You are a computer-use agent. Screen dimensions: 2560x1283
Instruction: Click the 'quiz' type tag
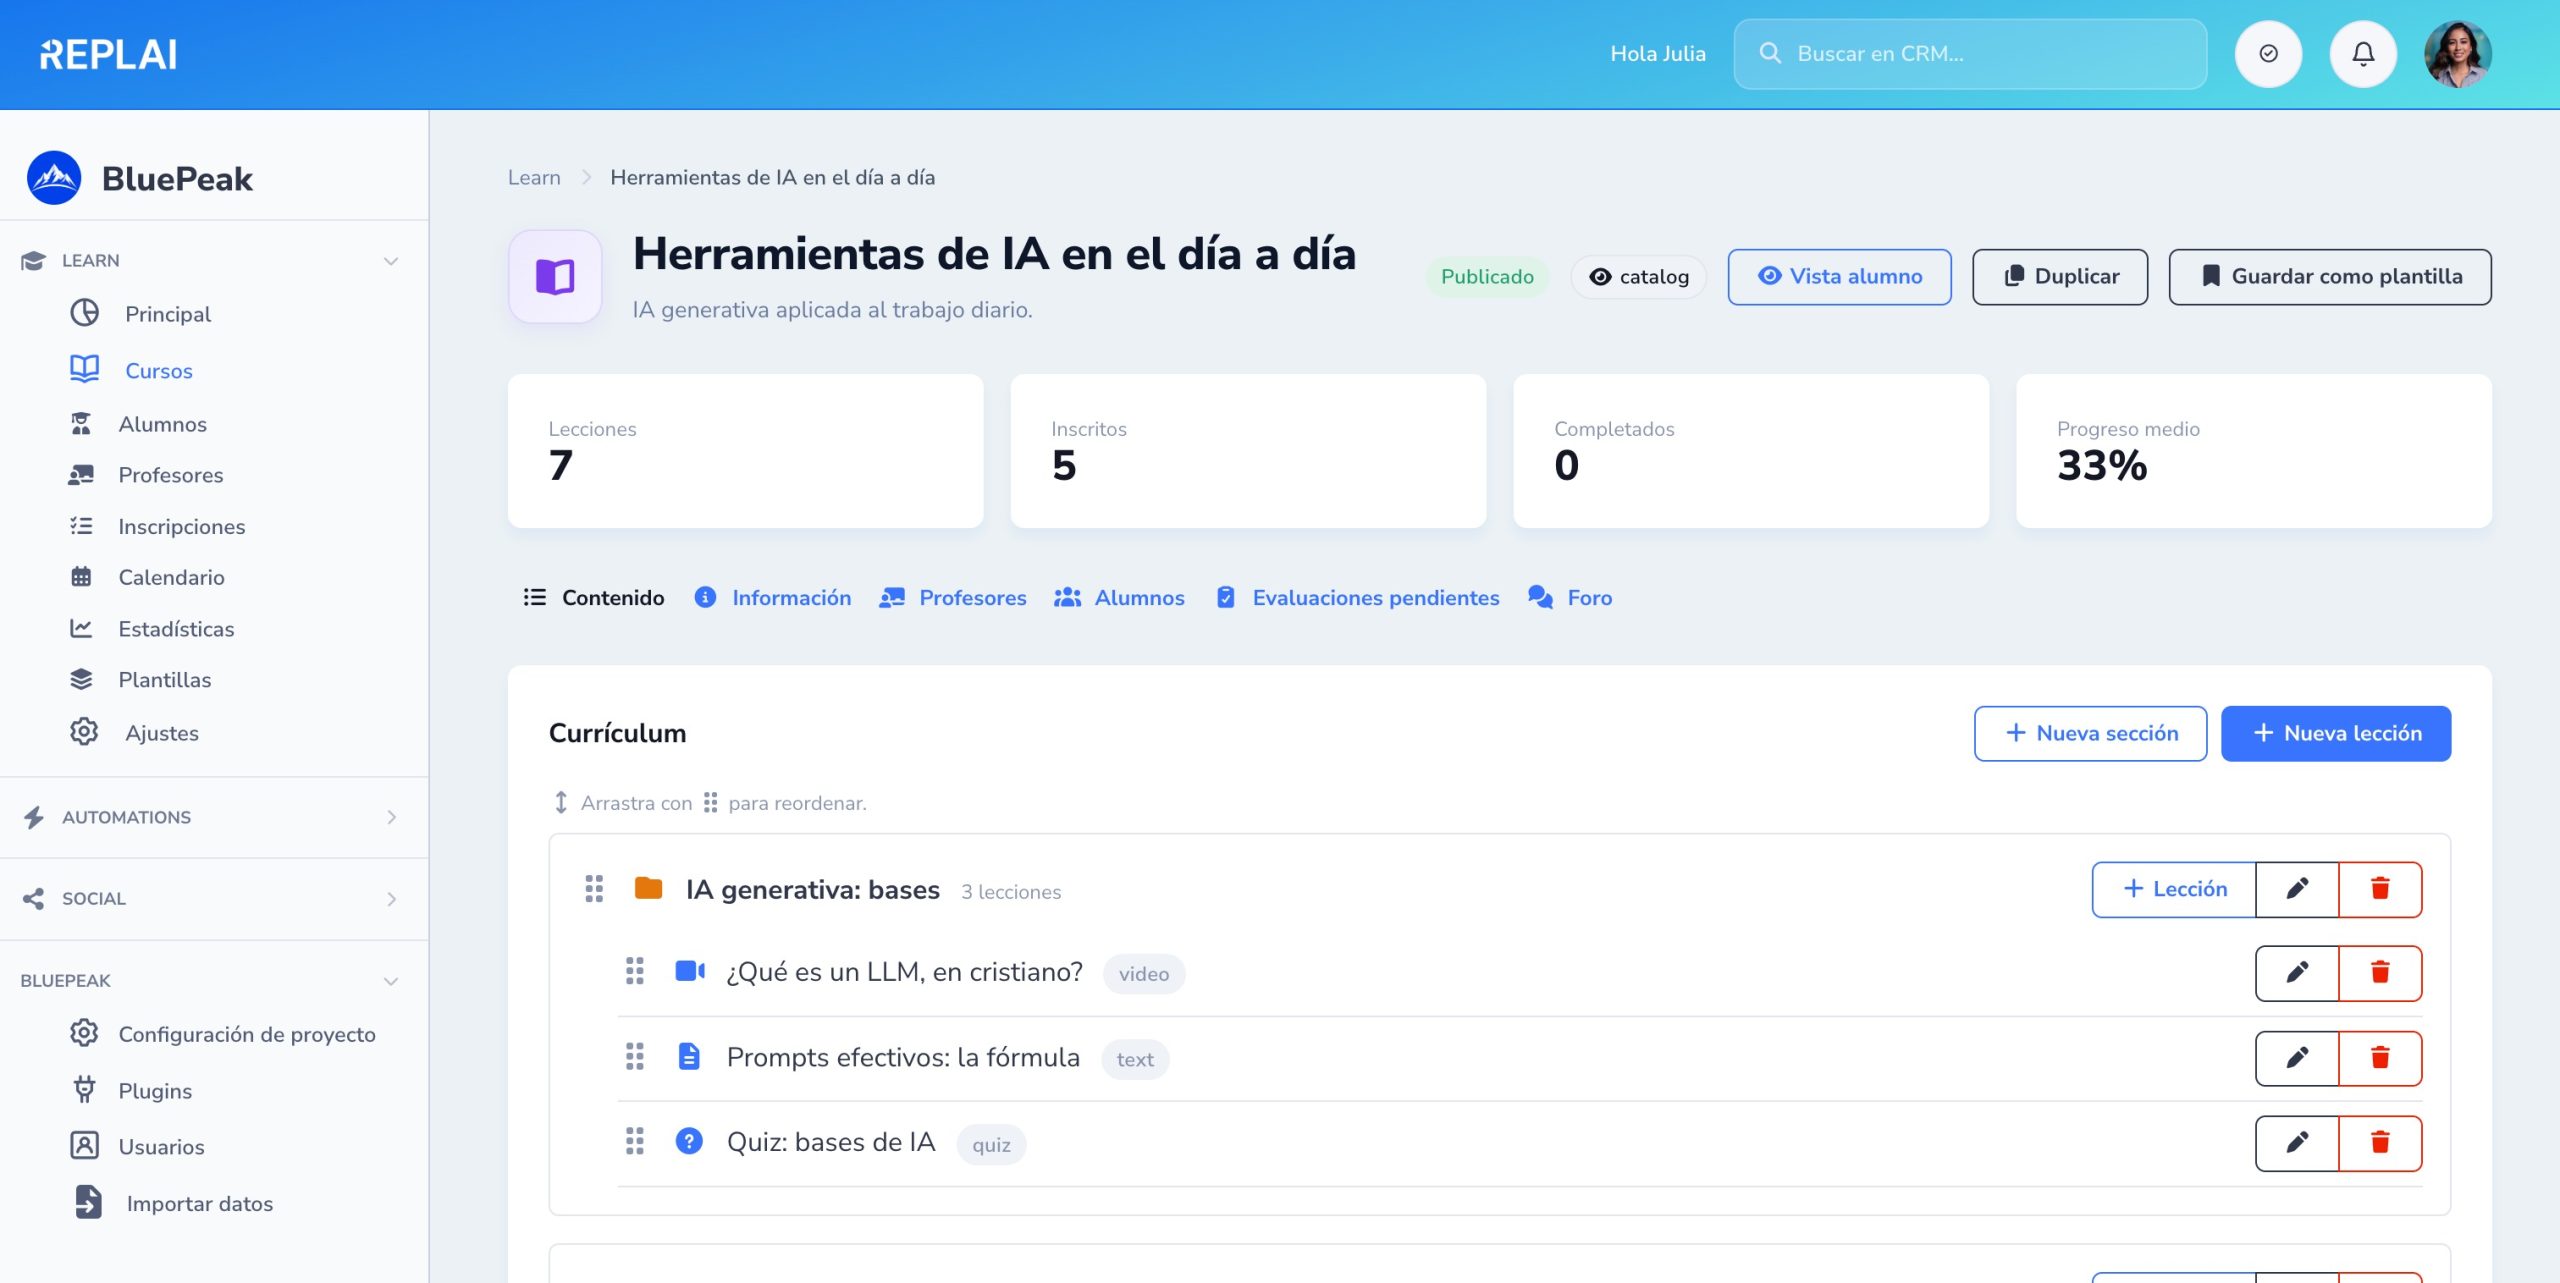coord(991,1145)
